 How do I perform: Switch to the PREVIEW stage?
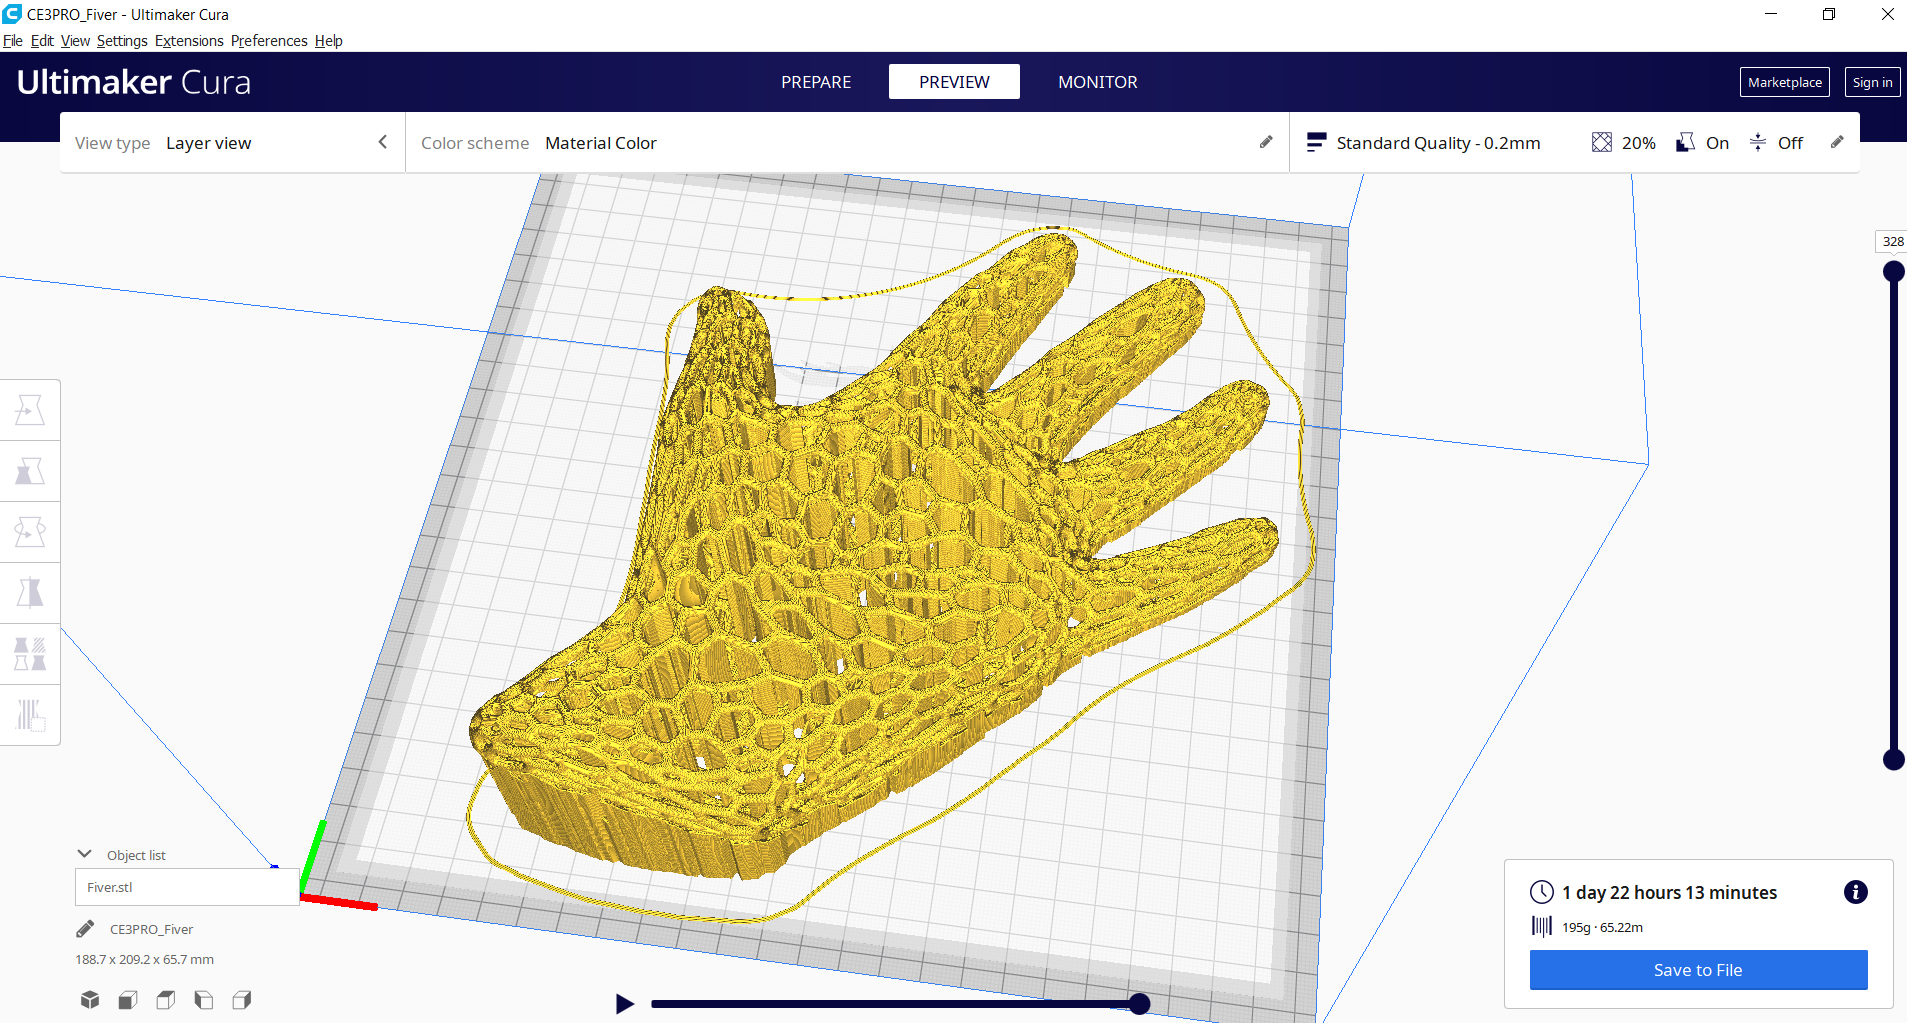point(954,82)
